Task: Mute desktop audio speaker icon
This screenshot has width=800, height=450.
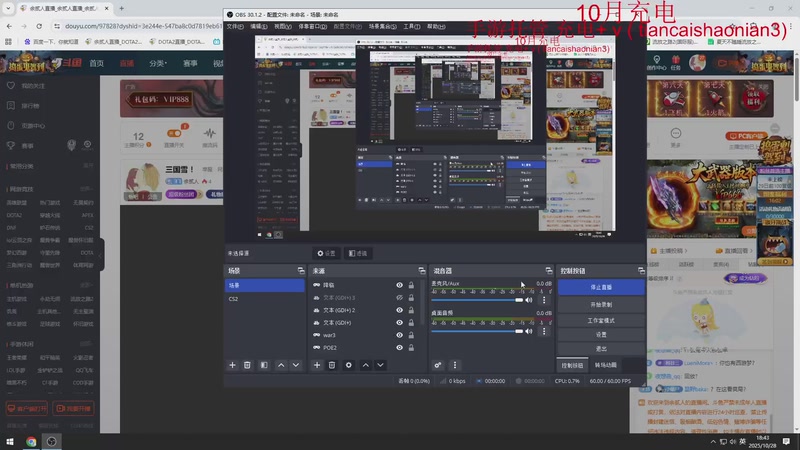Action: point(529,331)
